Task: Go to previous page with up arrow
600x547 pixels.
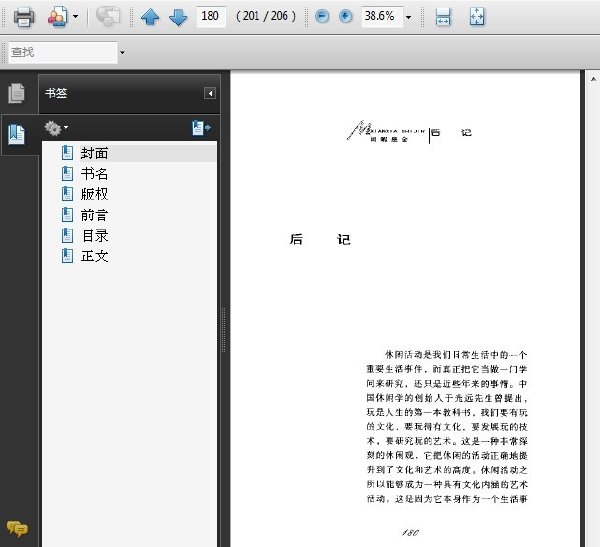Action: 150,17
